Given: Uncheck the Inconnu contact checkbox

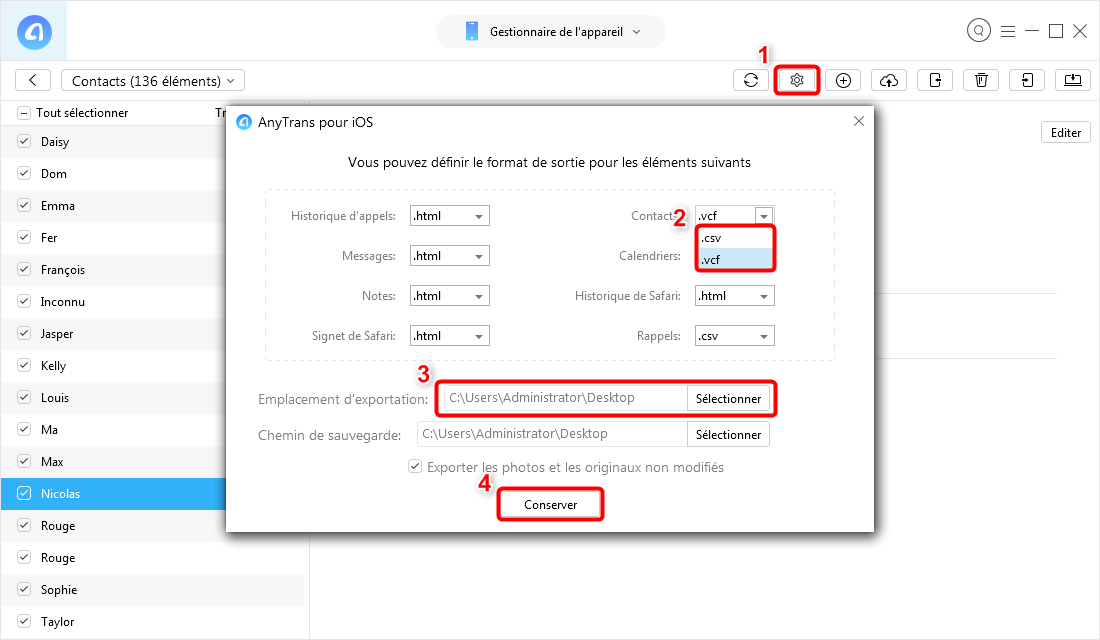Looking at the screenshot, I should (24, 301).
